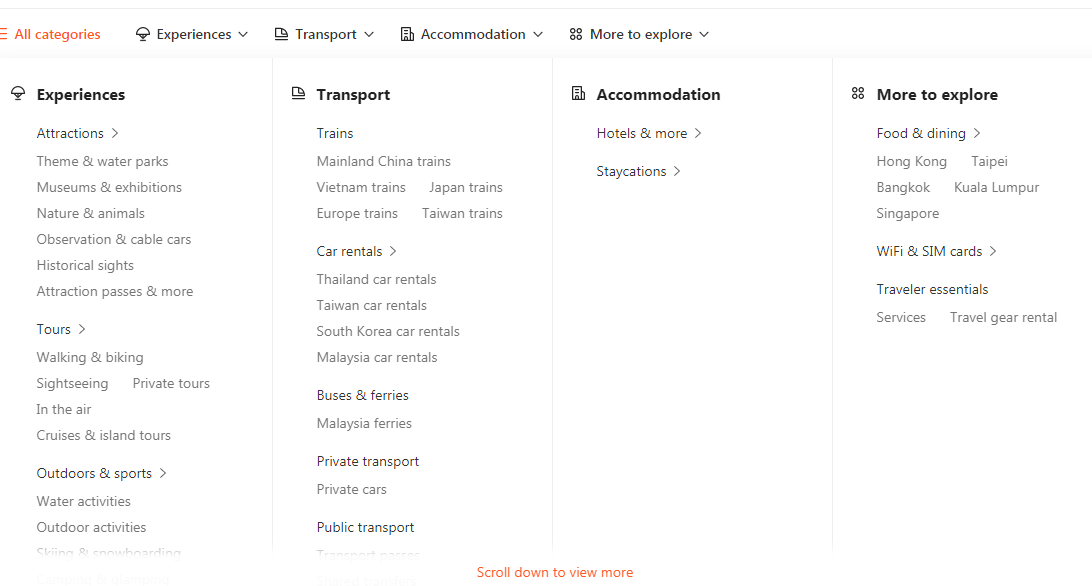Click Scroll down to view more
Screen dimensions: 1092x586
554,573
